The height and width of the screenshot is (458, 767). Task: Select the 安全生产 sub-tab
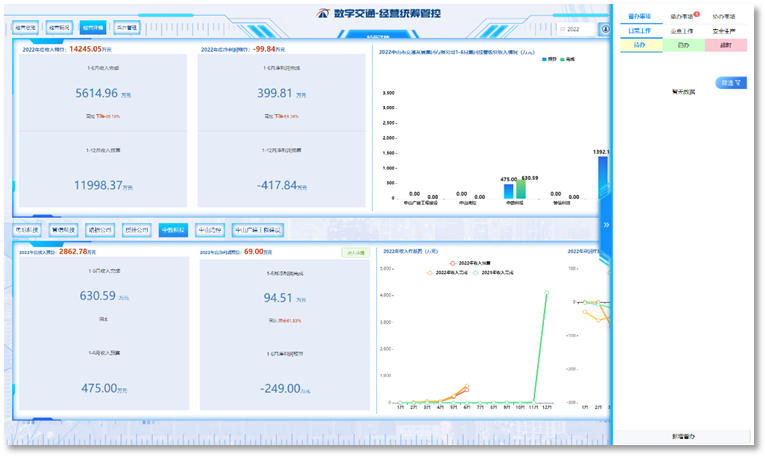click(723, 31)
